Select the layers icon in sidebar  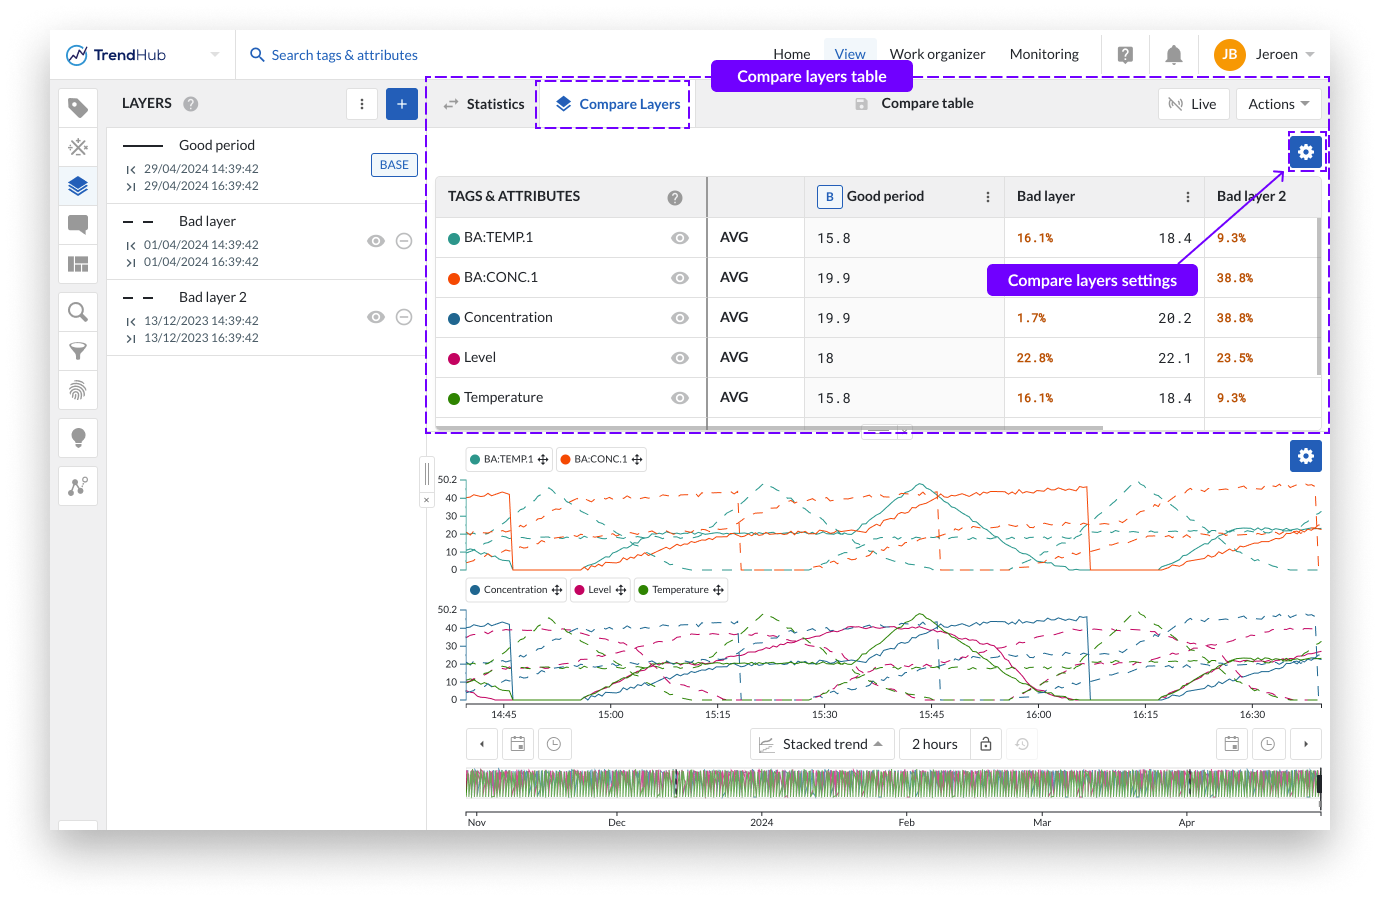78,186
